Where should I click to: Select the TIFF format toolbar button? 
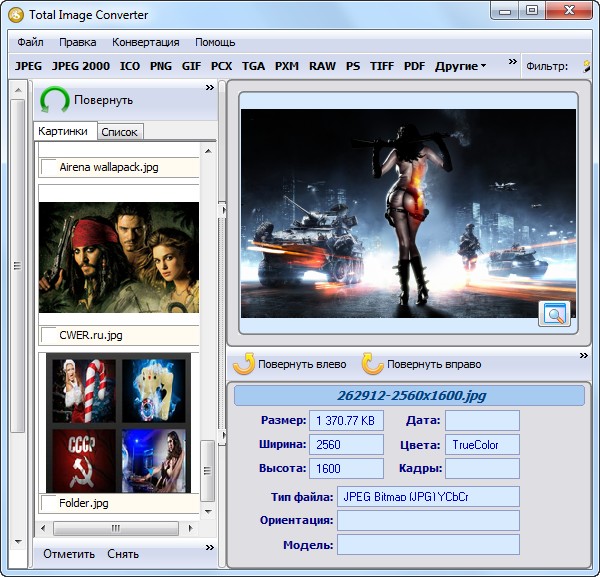[381, 67]
